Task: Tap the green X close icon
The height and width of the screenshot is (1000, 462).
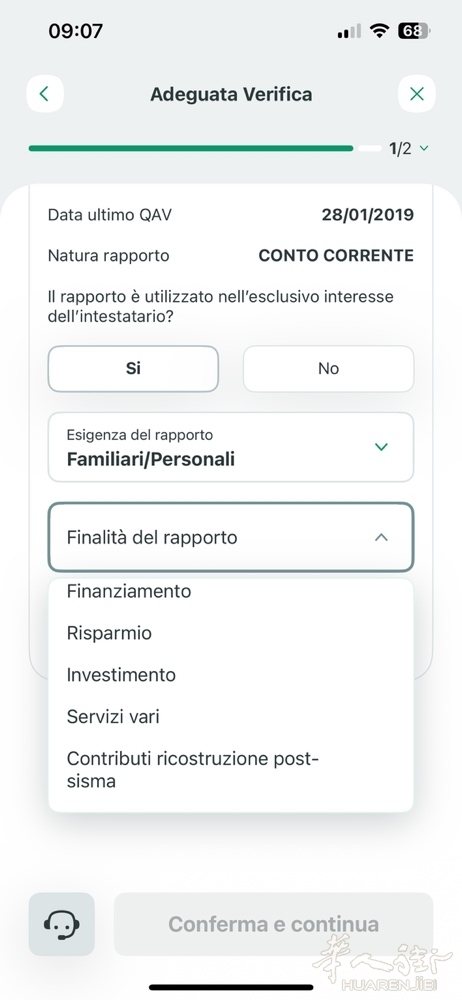Action: tap(417, 94)
